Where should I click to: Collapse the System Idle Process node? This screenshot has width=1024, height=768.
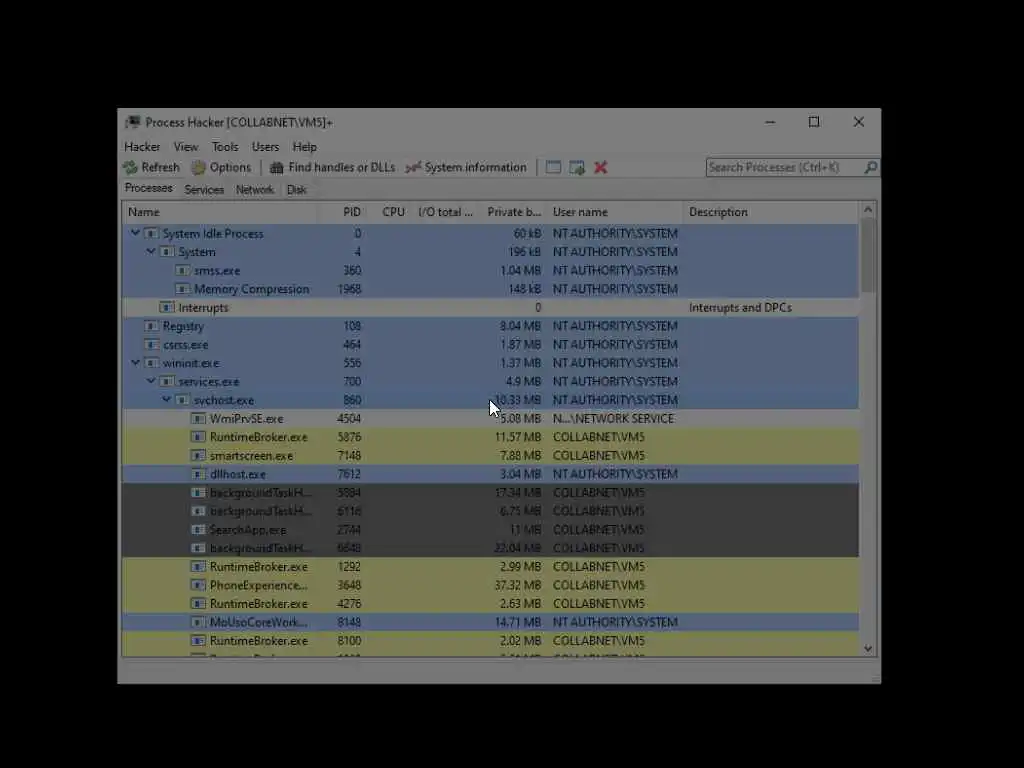[x=135, y=233]
